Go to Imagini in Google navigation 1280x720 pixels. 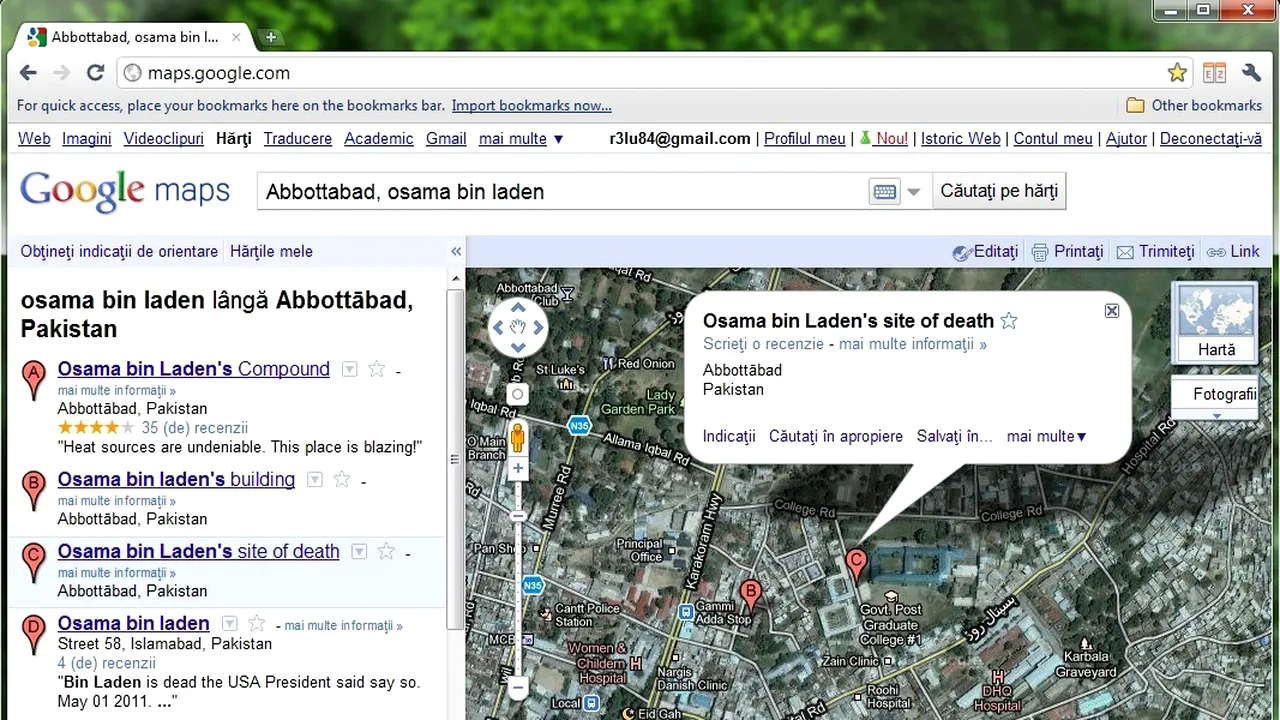tap(87, 139)
